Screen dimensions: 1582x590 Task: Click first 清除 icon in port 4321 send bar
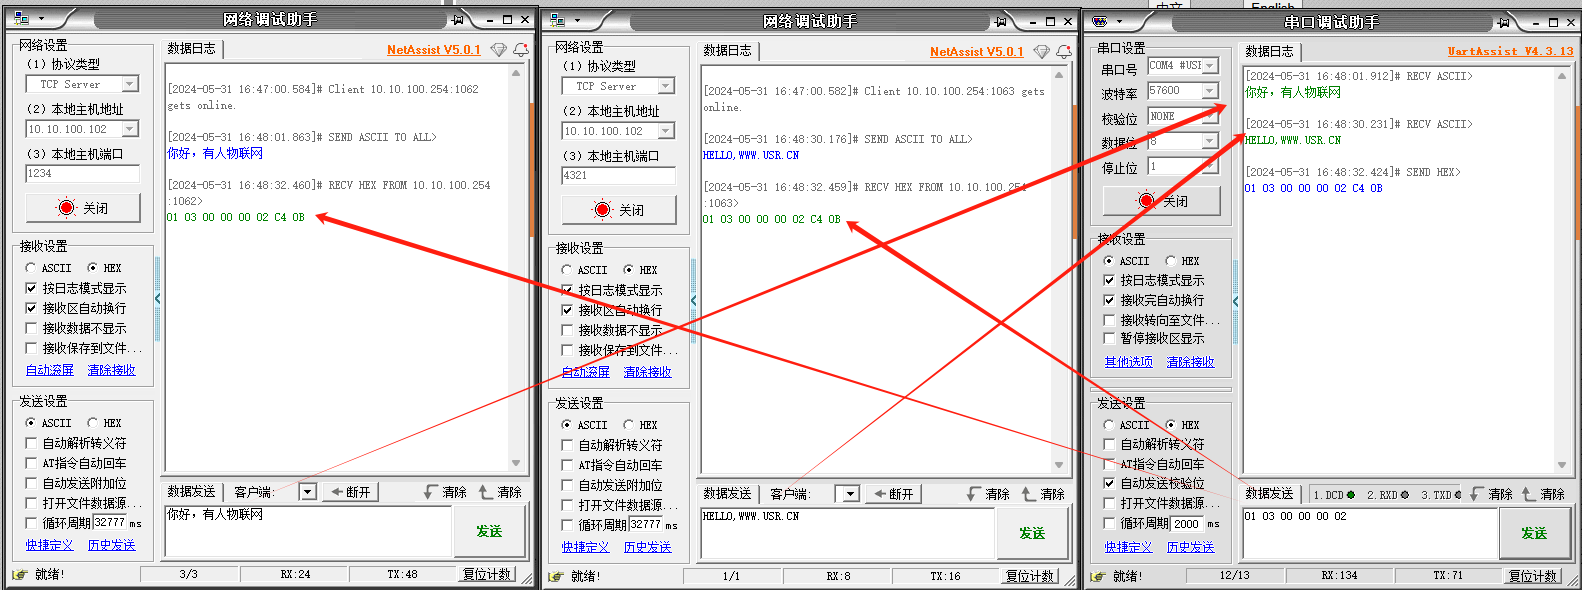tap(974, 494)
